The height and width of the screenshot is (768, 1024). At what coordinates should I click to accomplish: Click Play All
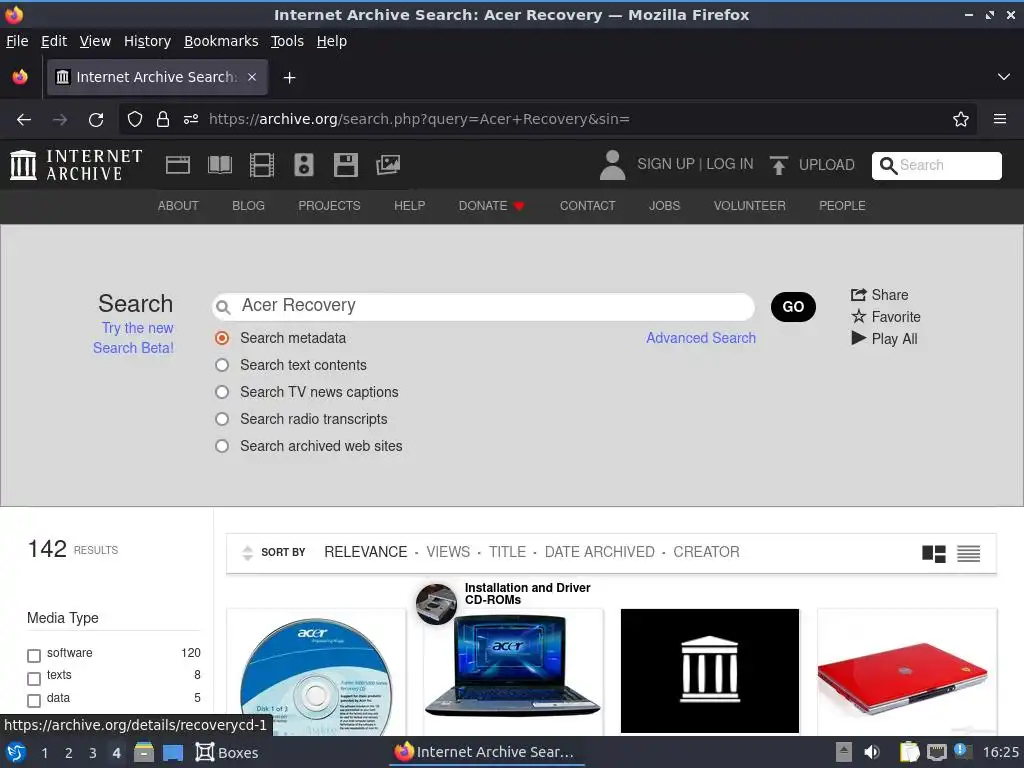(x=884, y=339)
